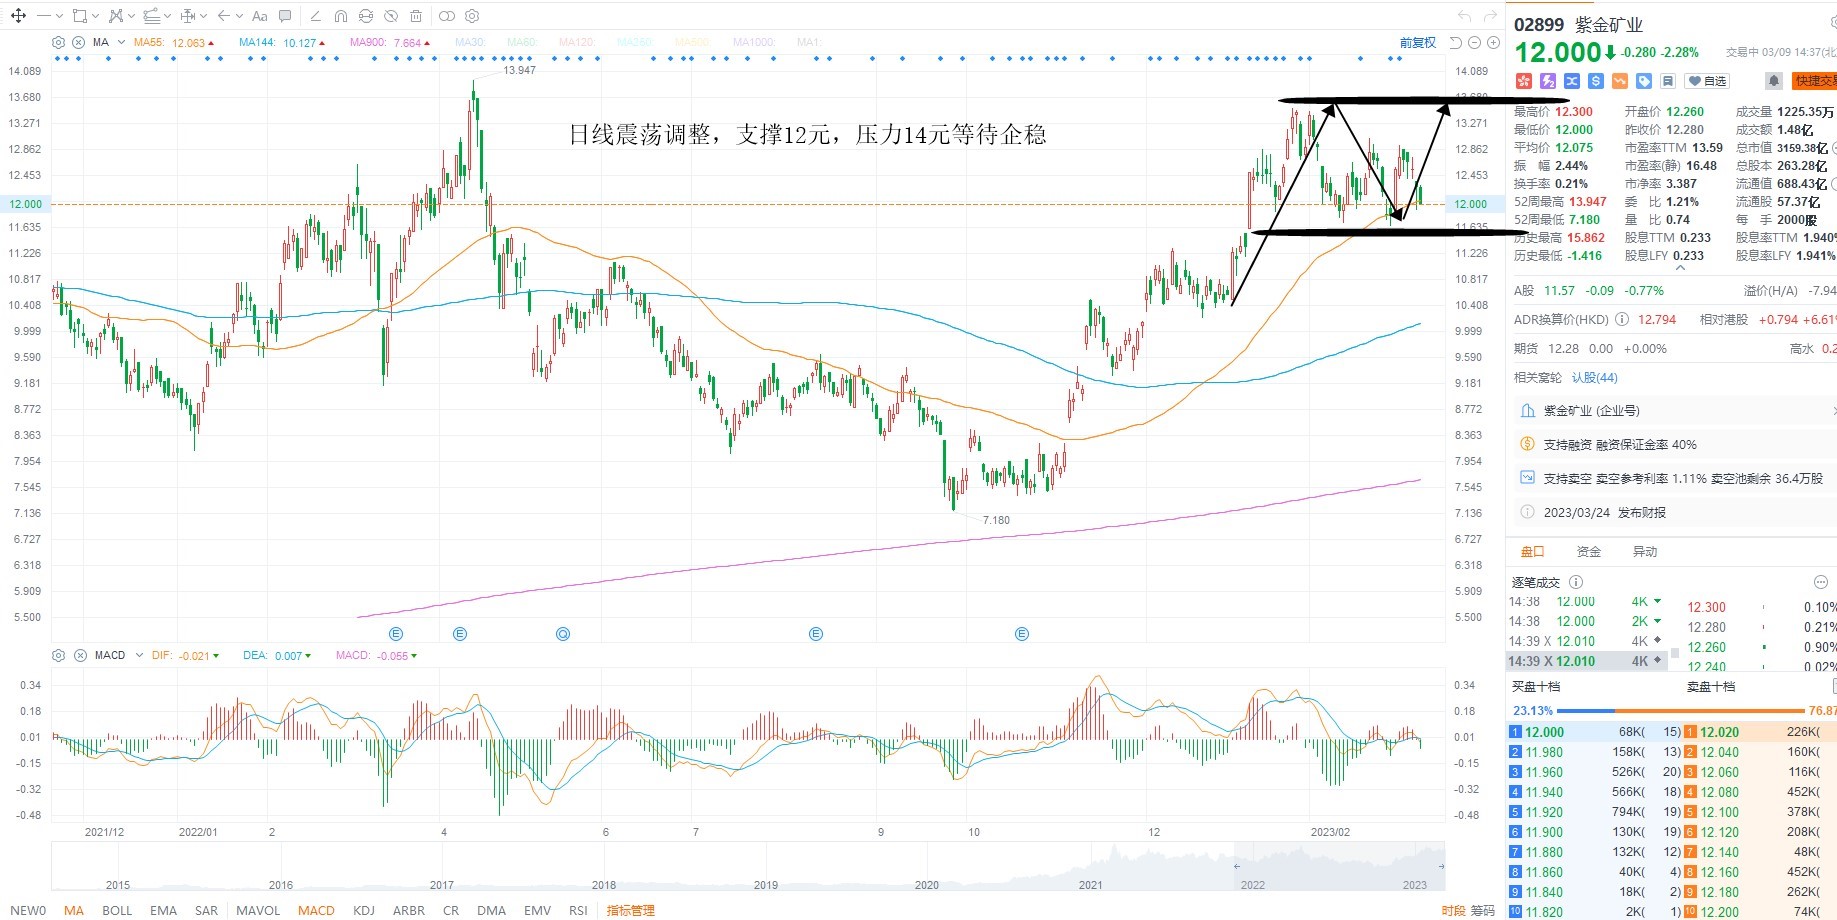This screenshot has width=1837, height=920.
Task: Open arrow tool dropdown arrow
Action: point(239,16)
